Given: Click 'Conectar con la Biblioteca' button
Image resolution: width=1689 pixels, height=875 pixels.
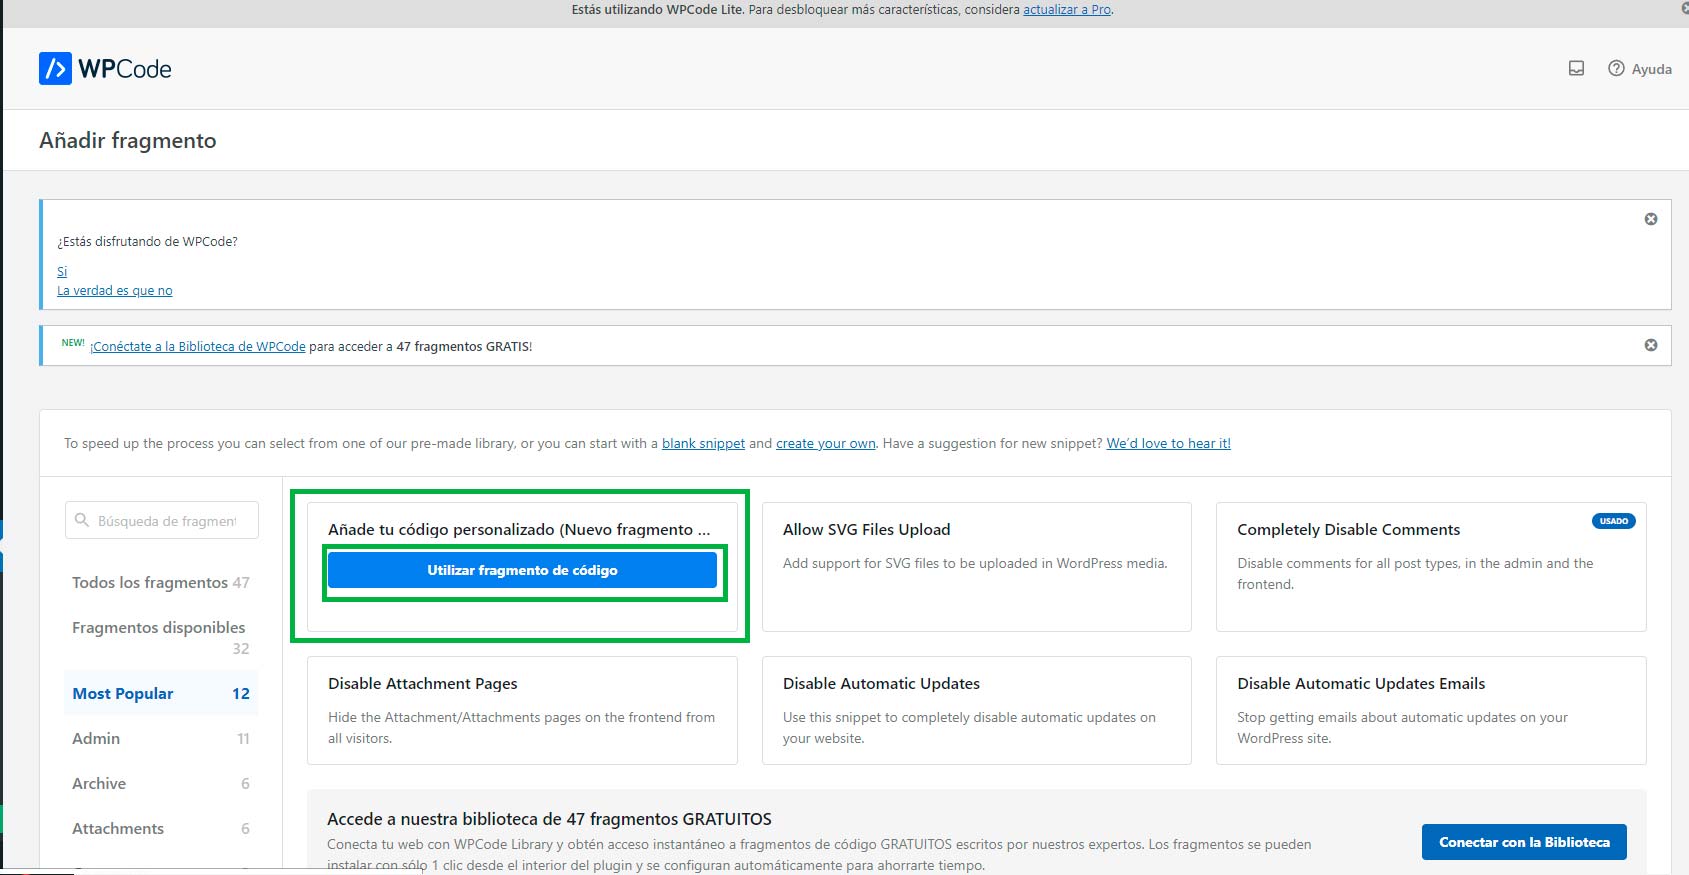Looking at the screenshot, I should coord(1524,842).
